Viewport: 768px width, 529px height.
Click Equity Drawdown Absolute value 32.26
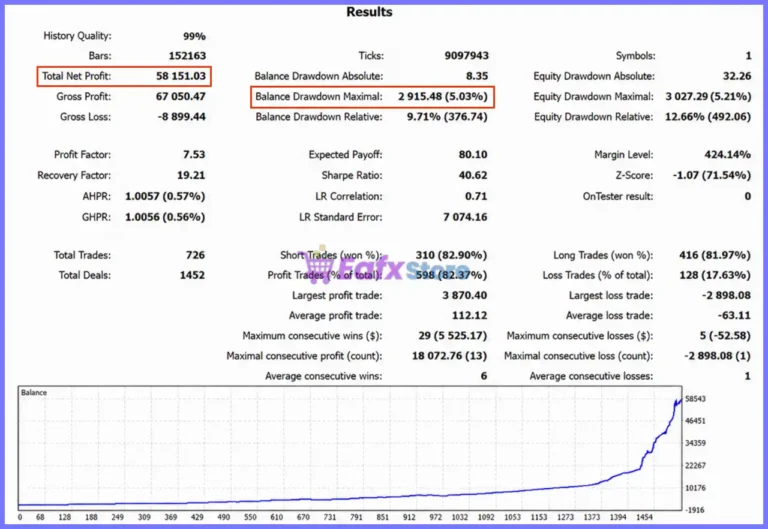(x=737, y=76)
